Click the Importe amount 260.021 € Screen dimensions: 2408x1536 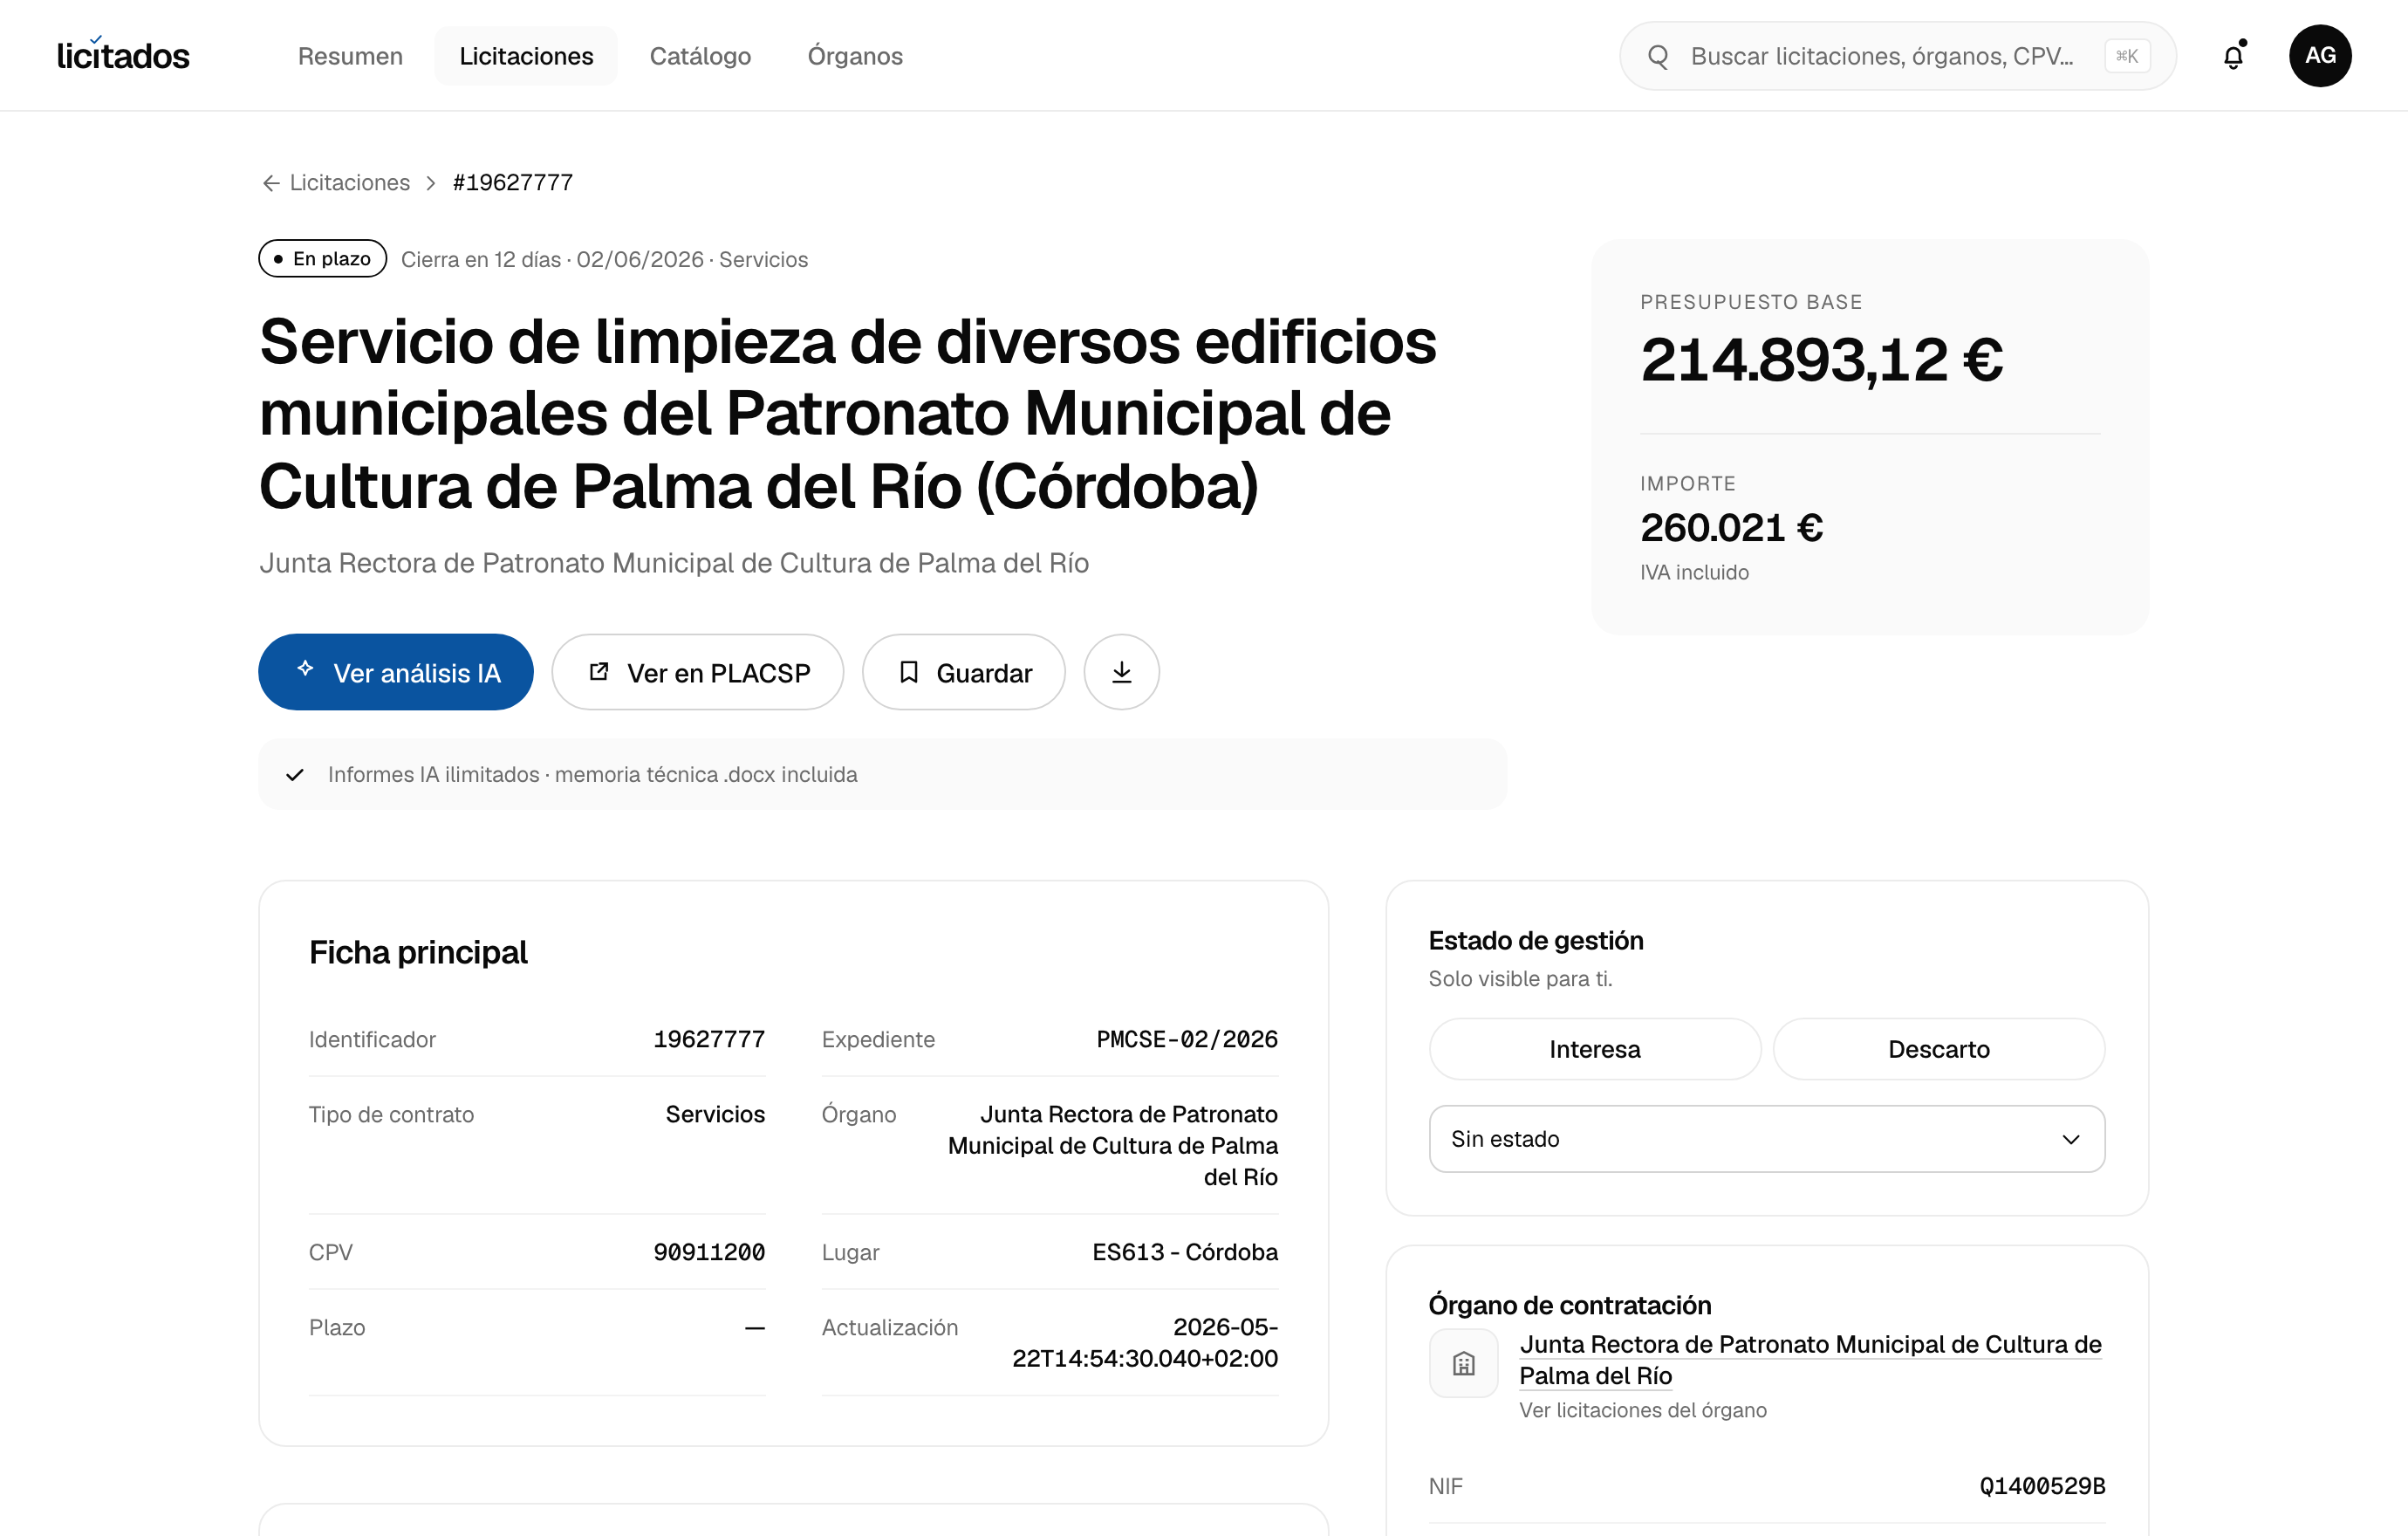tap(1732, 528)
